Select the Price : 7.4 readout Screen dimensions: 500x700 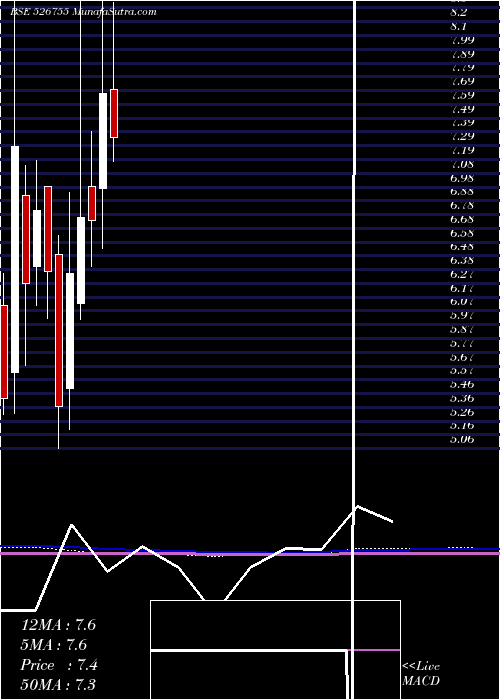pos(59,665)
